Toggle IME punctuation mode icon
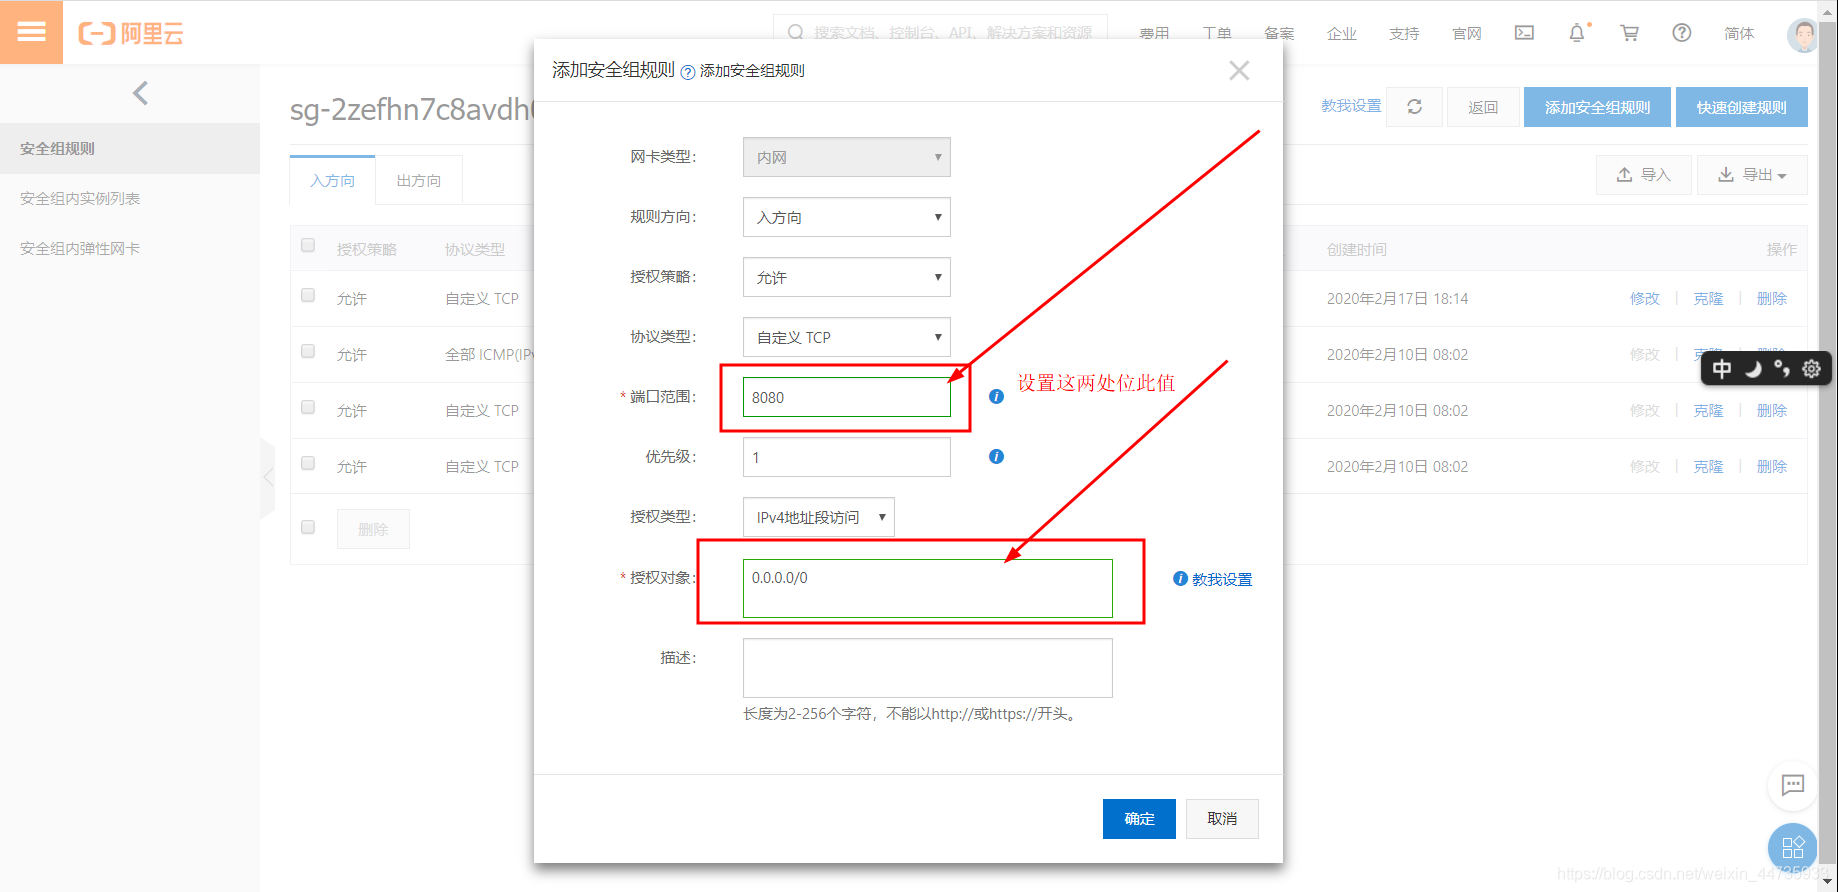1838x892 pixels. [1782, 369]
